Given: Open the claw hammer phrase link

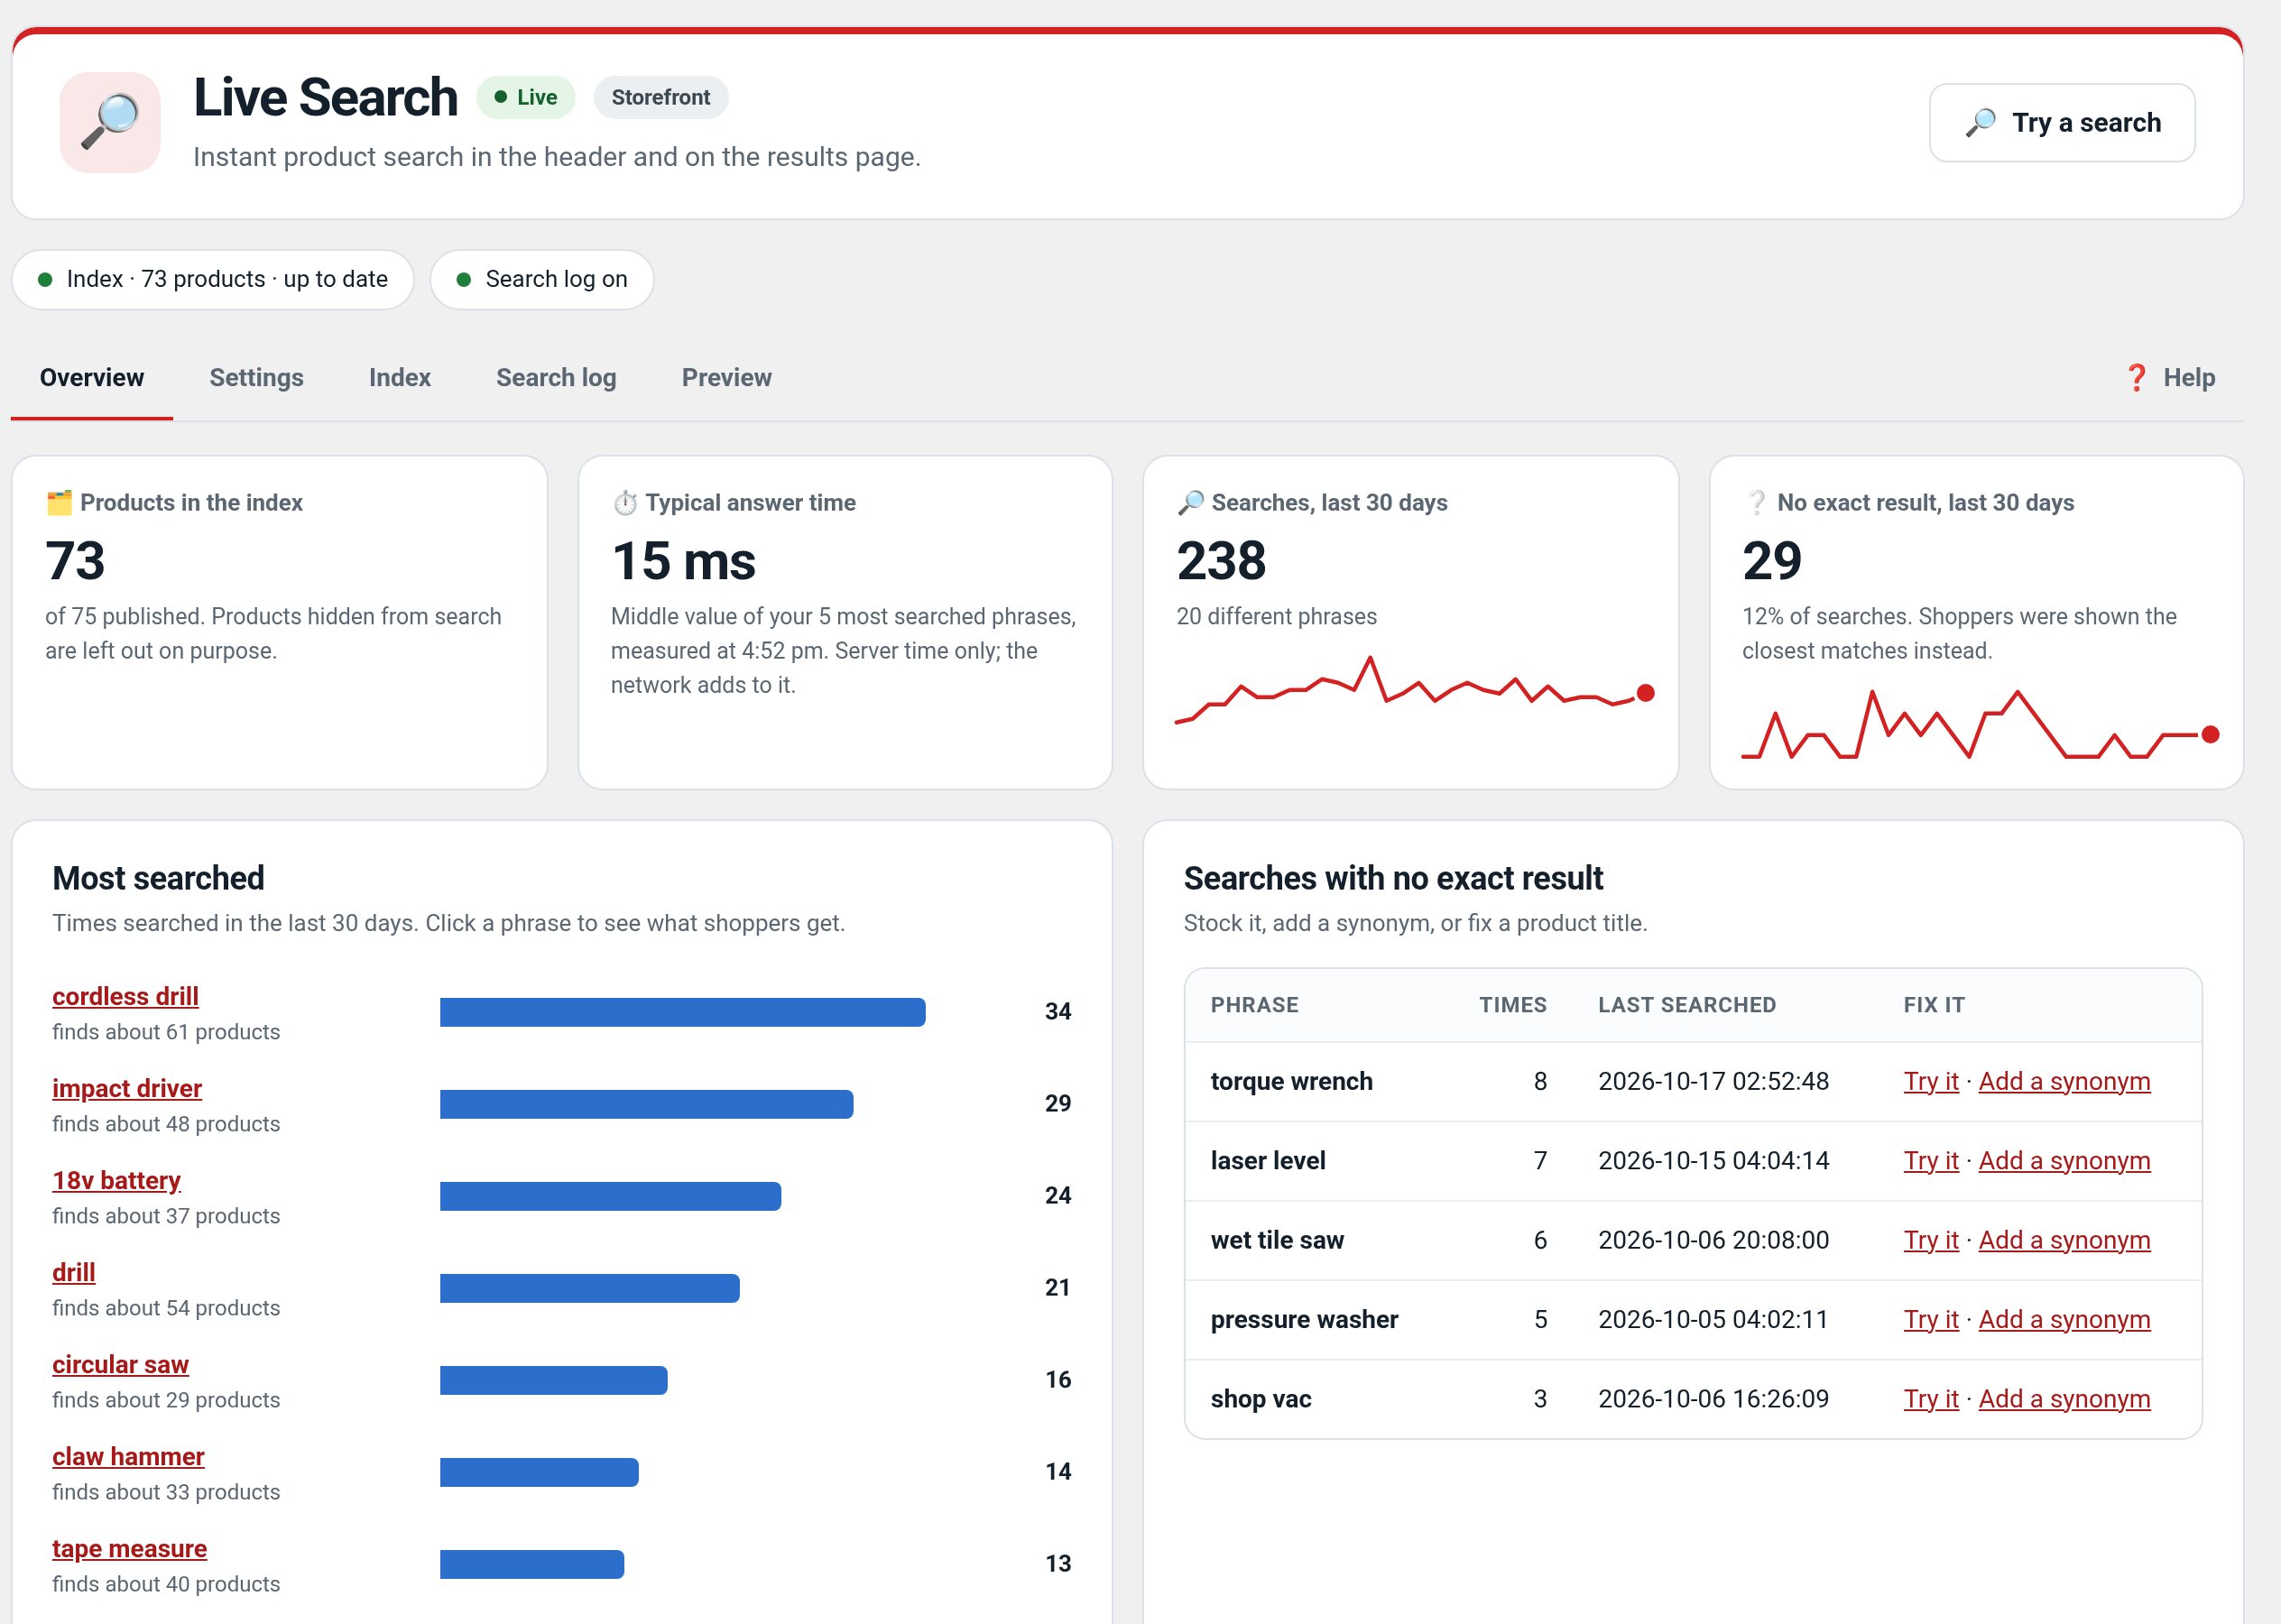Looking at the screenshot, I should [x=128, y=1457].
